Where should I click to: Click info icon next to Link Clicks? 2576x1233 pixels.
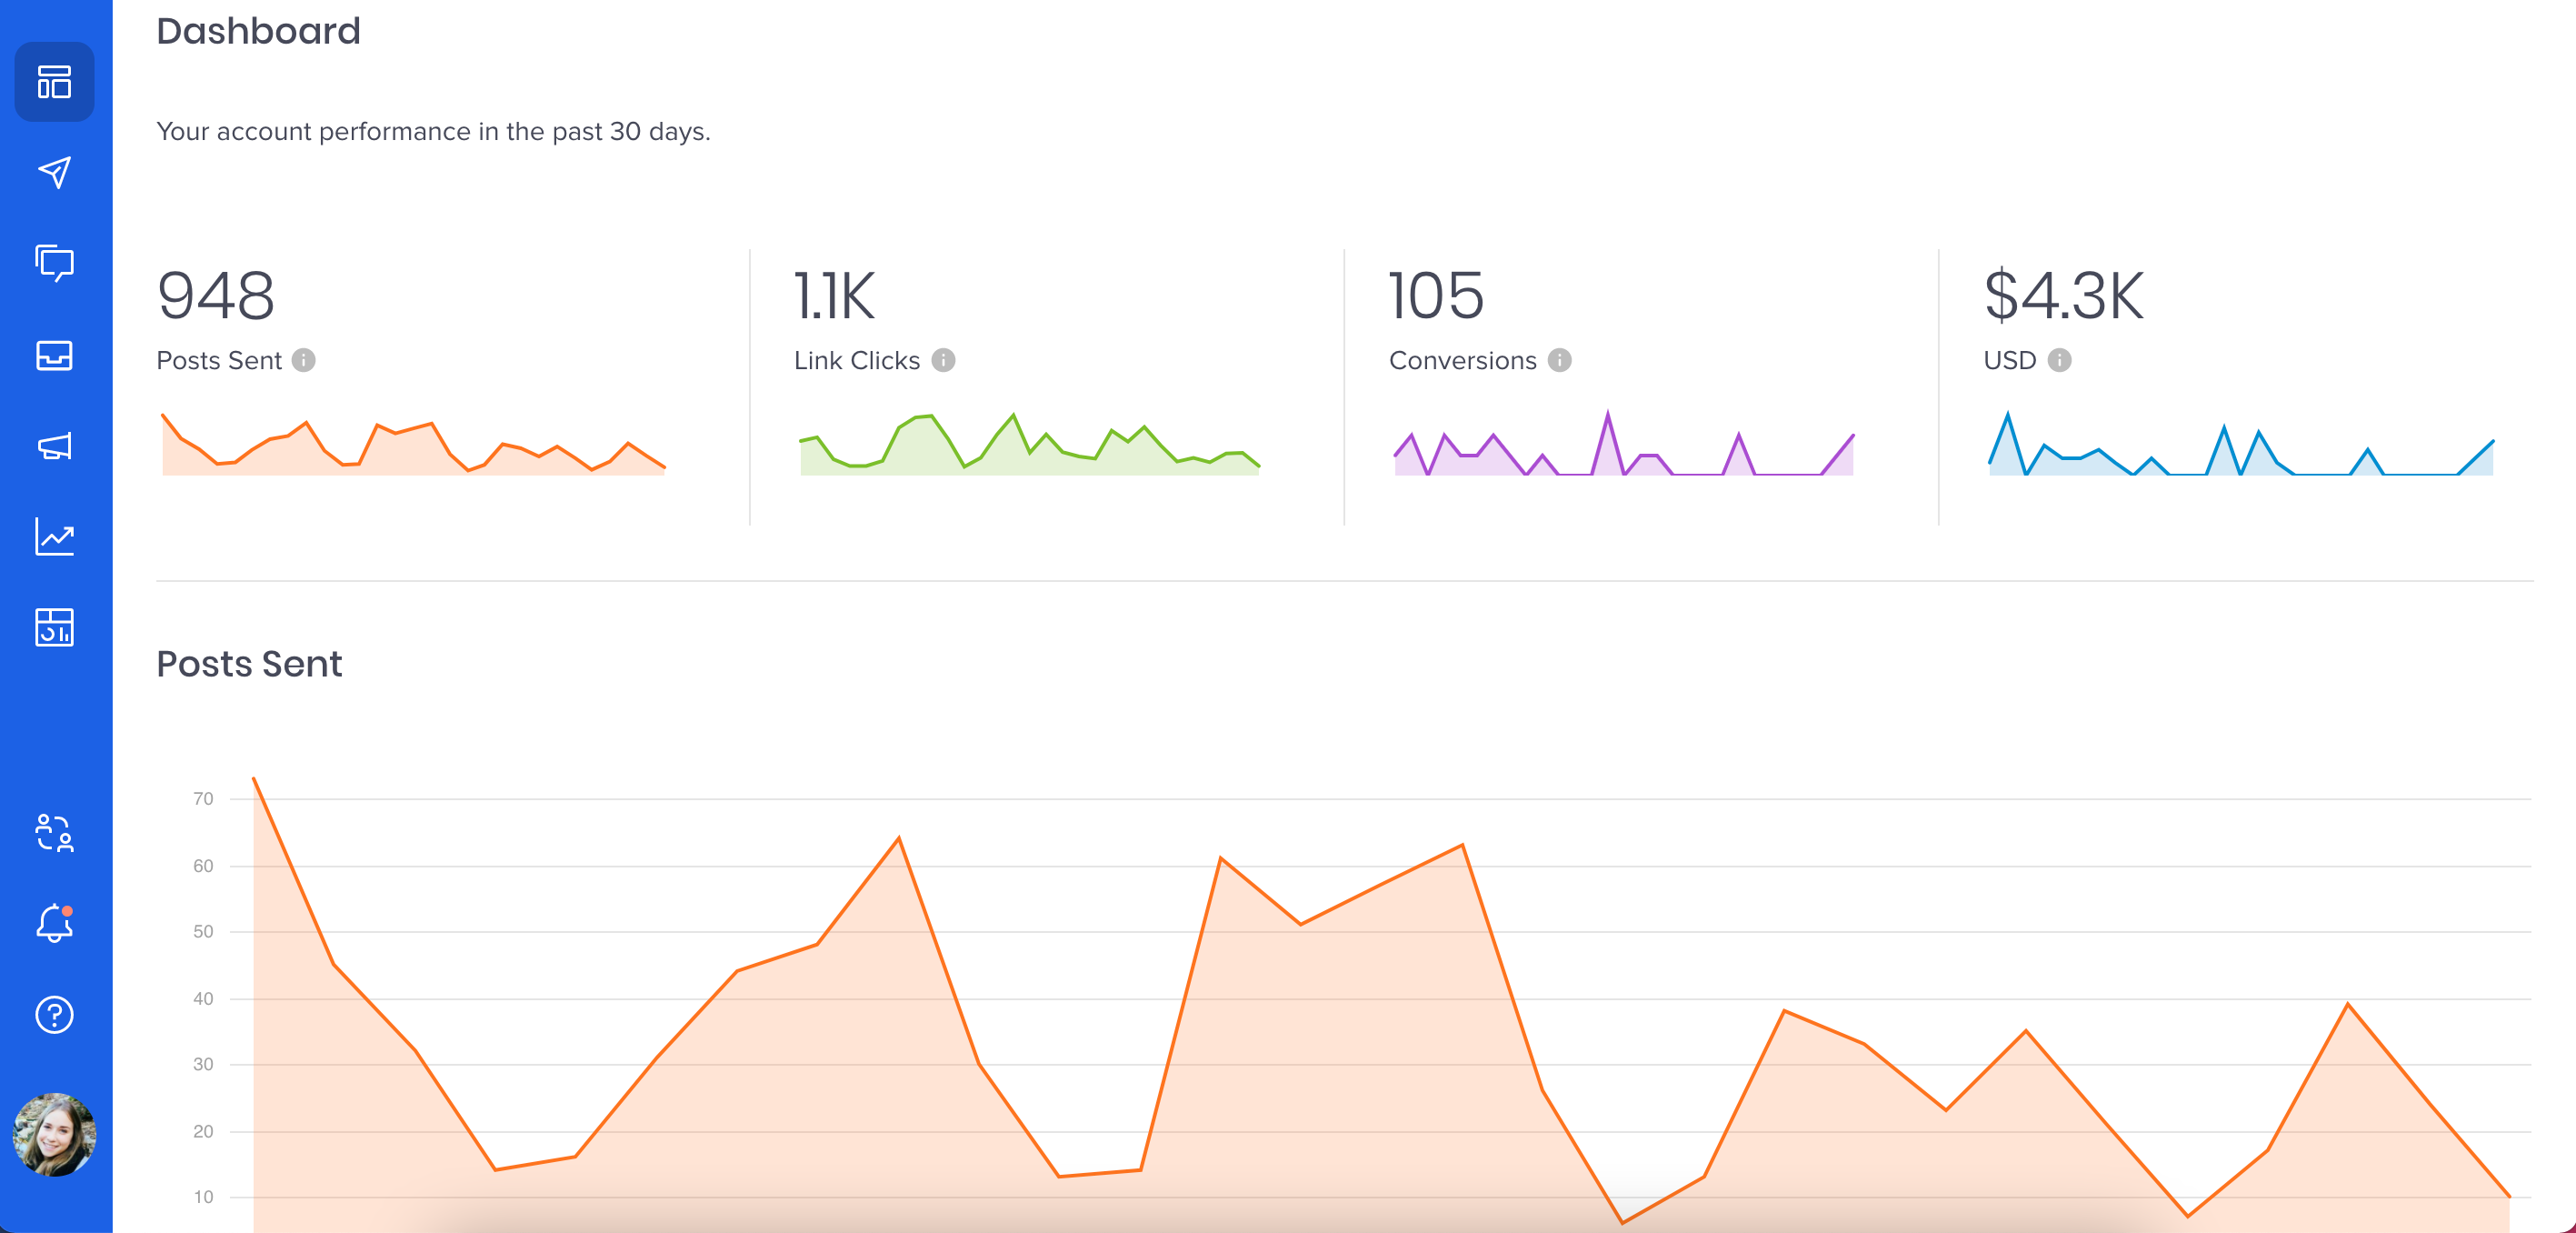coord(943,360)
